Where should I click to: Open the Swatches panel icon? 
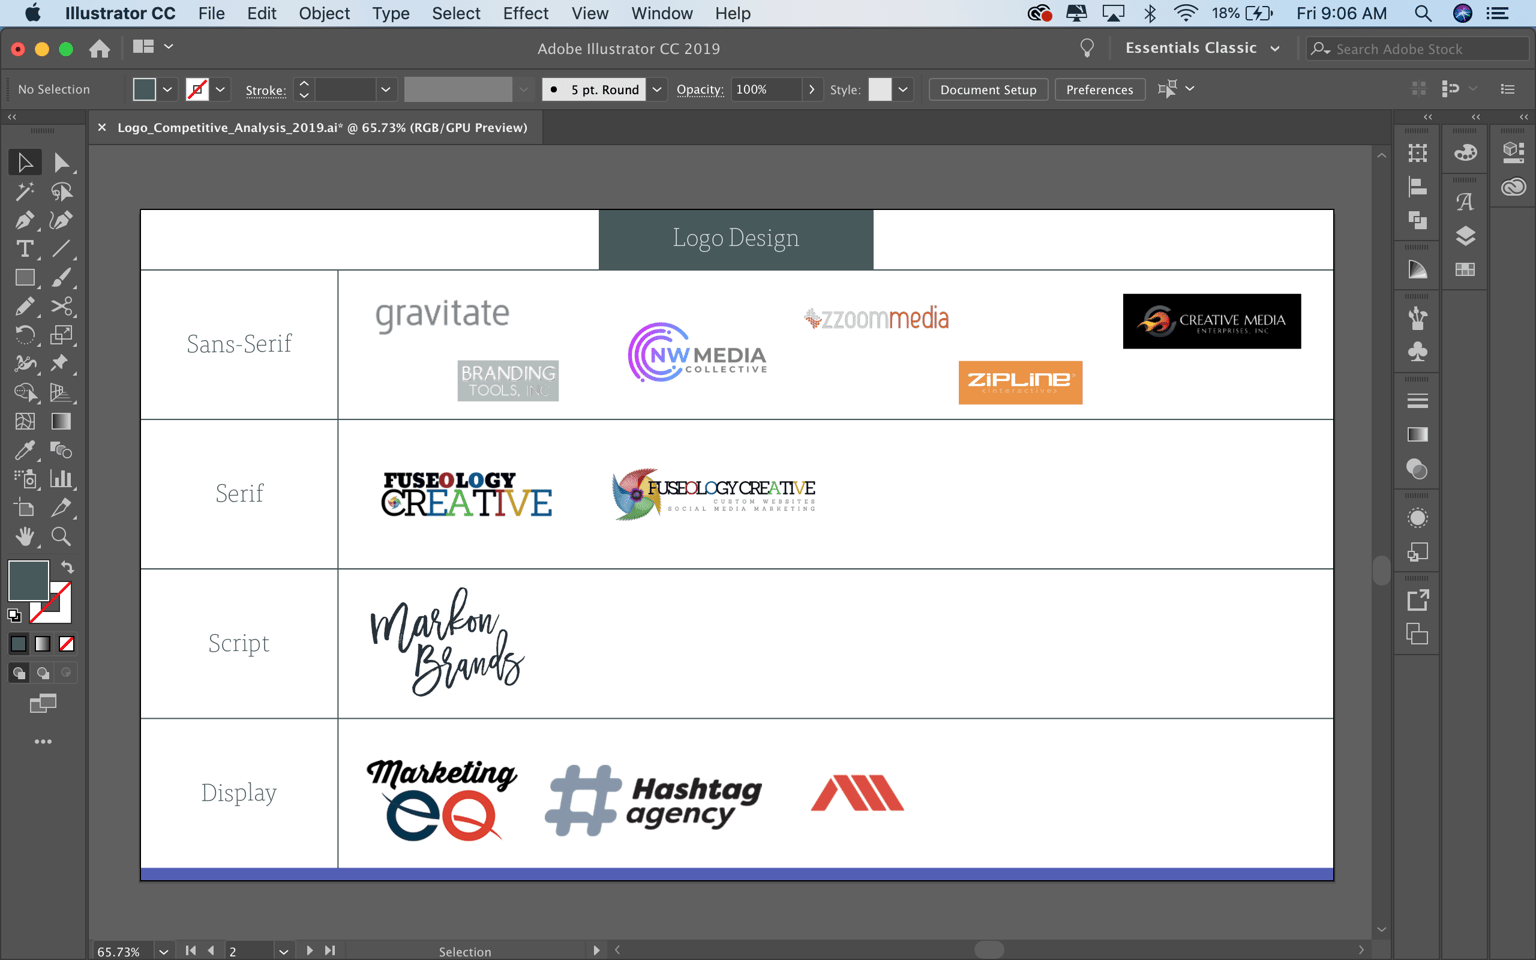click(1465, 269)
